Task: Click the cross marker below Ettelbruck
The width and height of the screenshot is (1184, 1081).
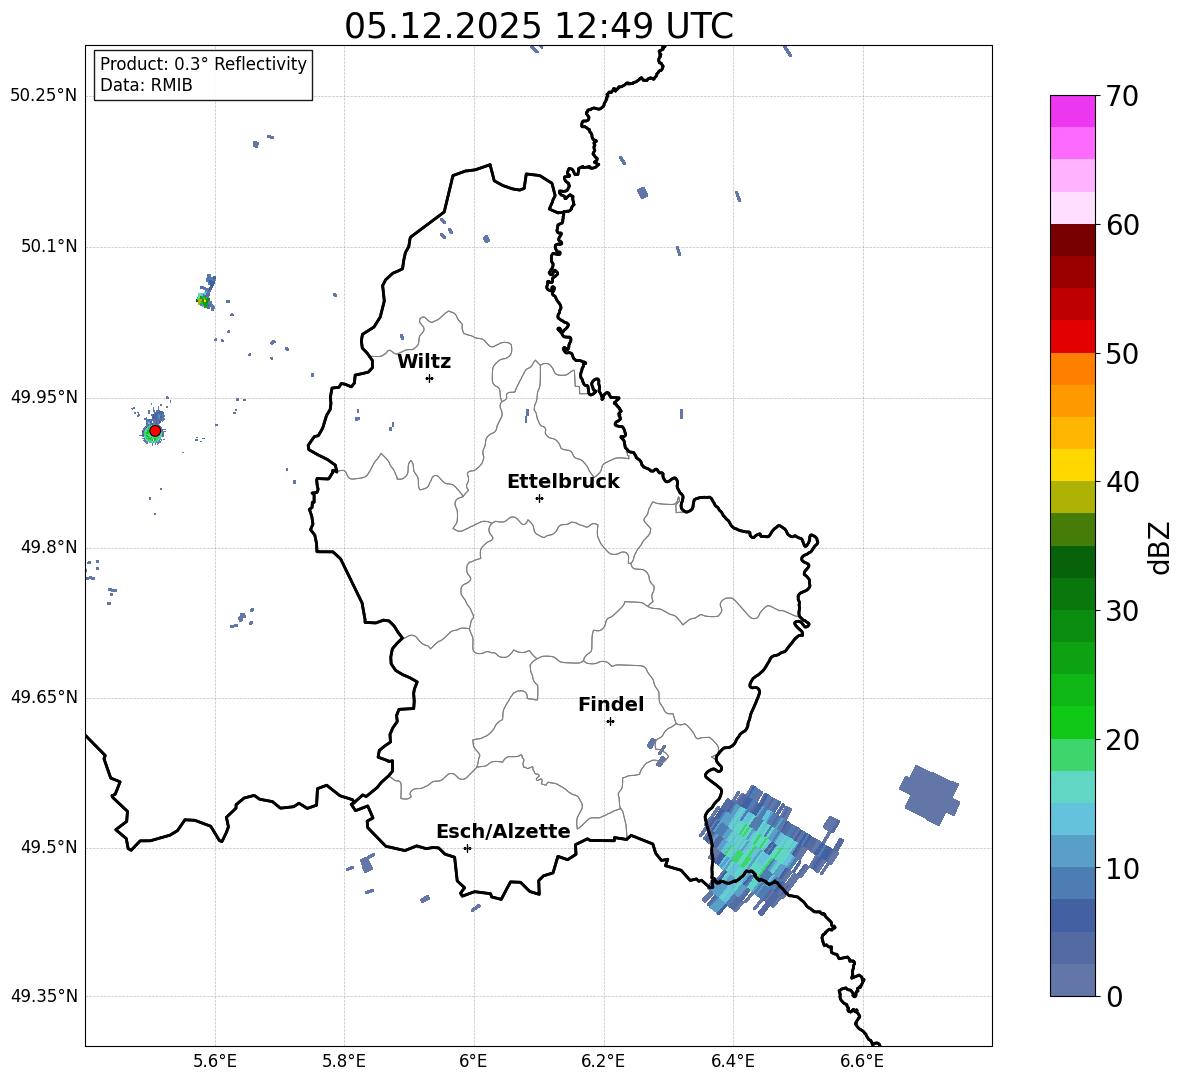Action: click(539, 498)
